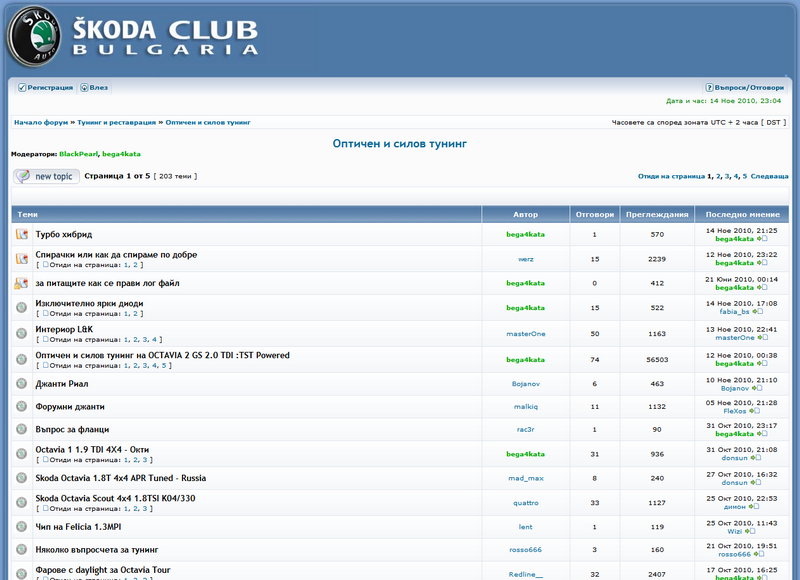The height and width of the screenshot is (580, 800).
Task: Click the Спирачки topic status icon
Action: click(x=21, y=259)
